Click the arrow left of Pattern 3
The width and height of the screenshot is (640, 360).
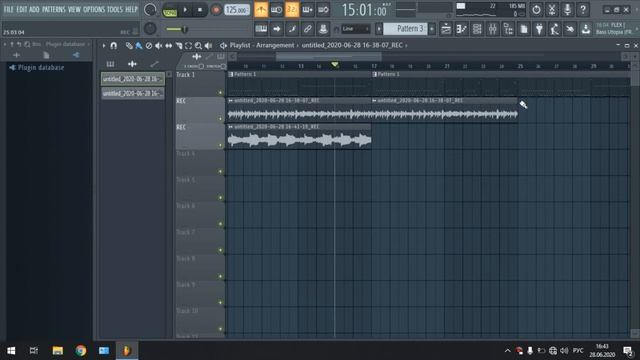point(379,29)
